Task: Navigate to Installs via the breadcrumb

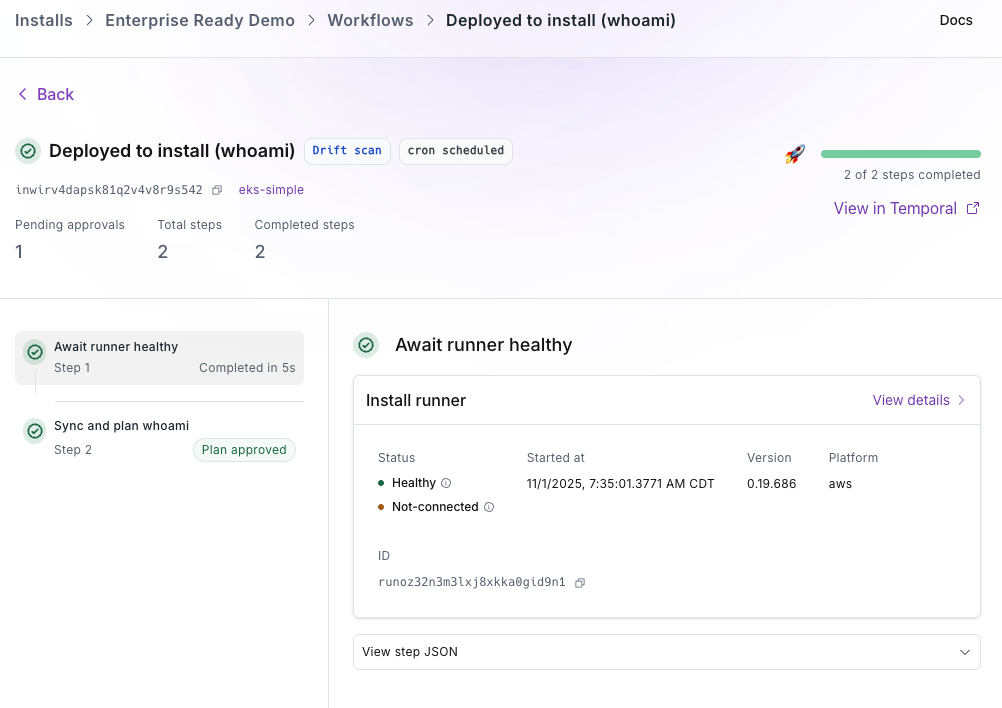Action: point(43,20)
